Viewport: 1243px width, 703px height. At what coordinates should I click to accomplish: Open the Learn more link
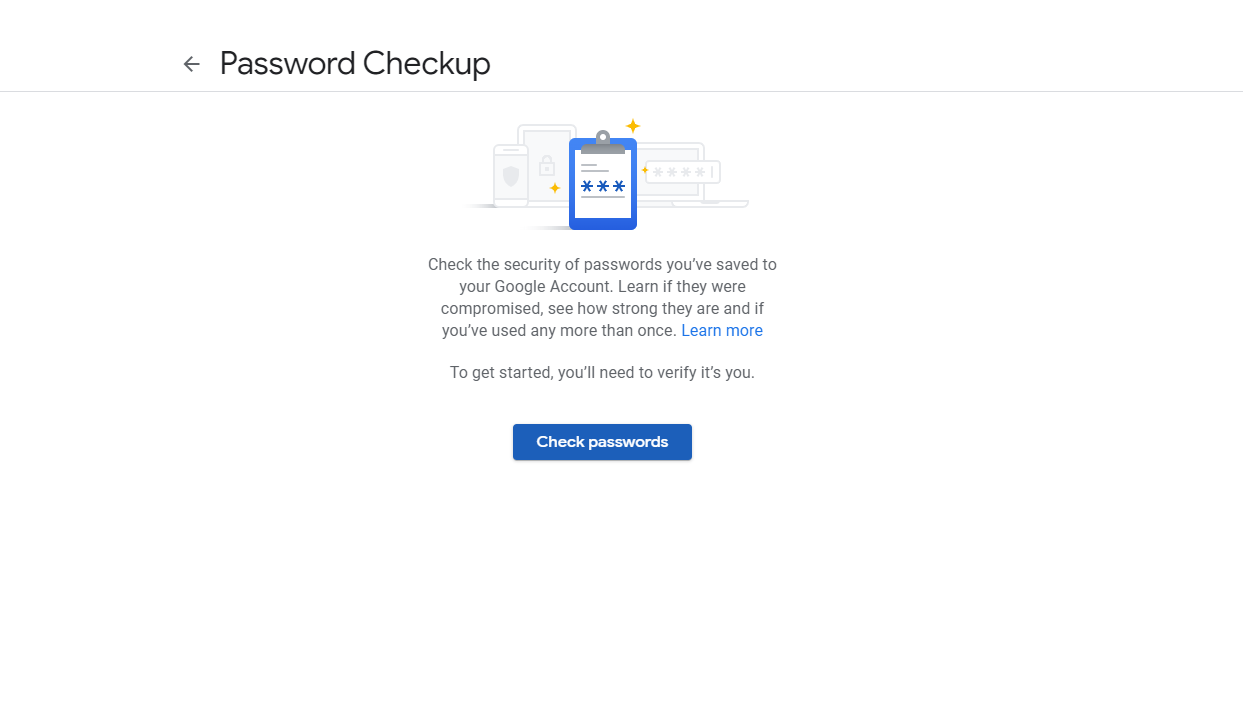721,331
